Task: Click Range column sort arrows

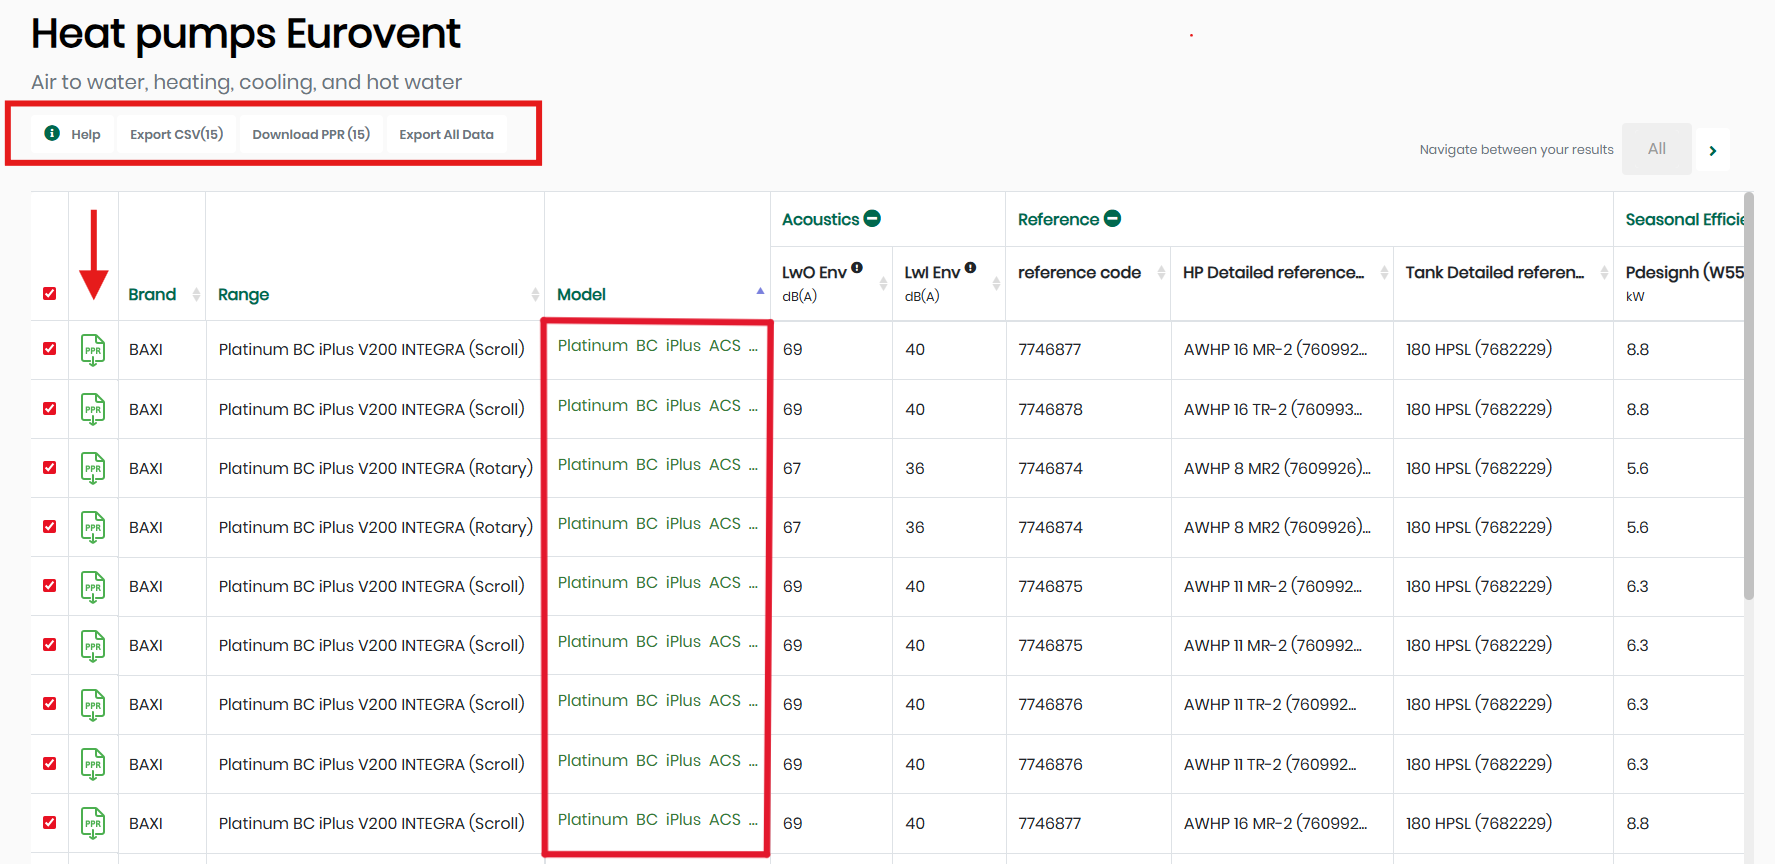Action: pos(535,294)
